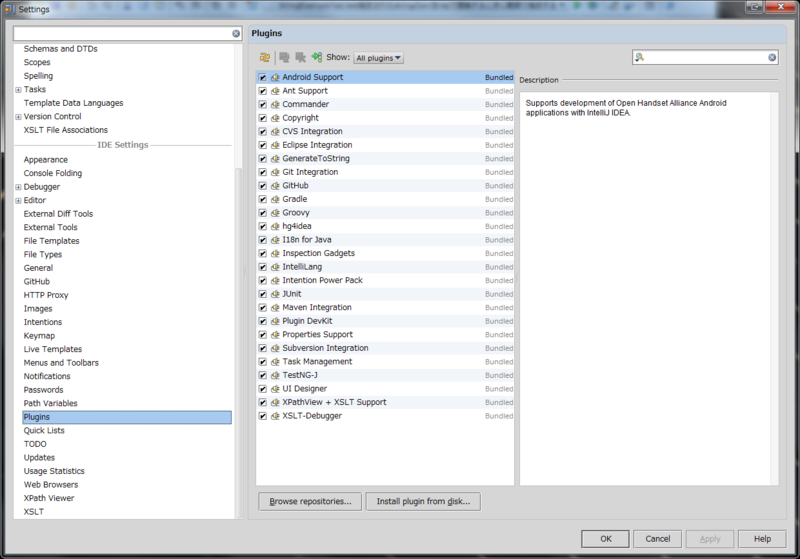Click the reload plugin list icon
800x559 pixels.
click(x=265, y=58)
